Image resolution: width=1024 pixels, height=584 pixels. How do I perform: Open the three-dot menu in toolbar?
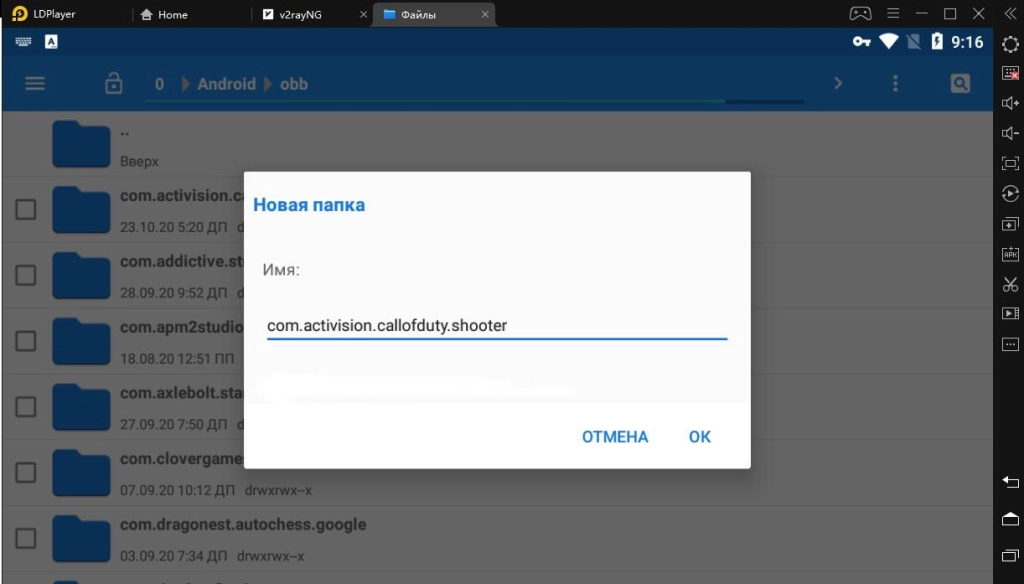pos(894,84)
